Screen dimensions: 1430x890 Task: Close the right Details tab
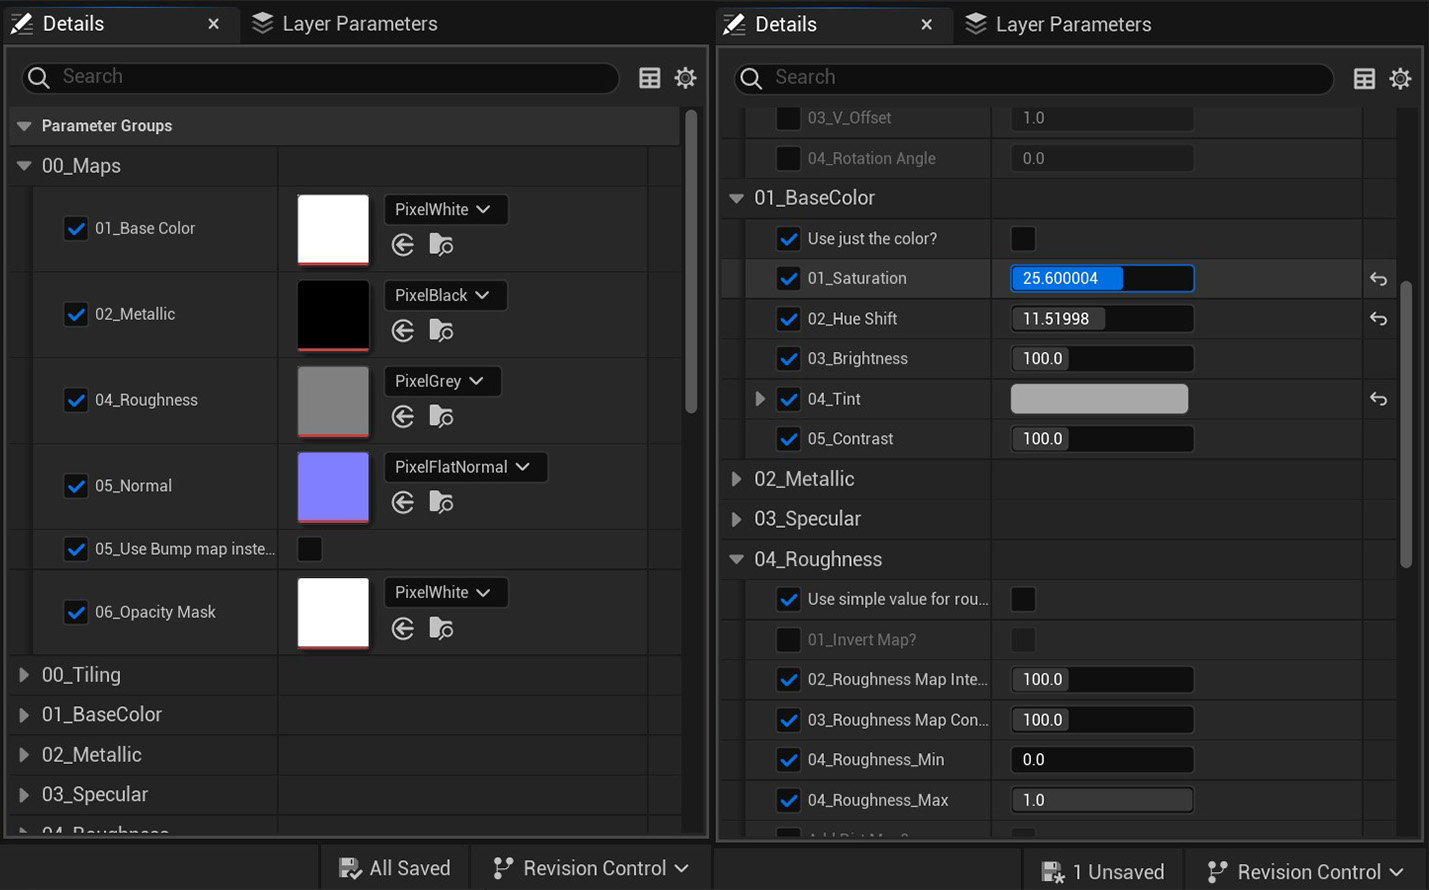(926, 25)
